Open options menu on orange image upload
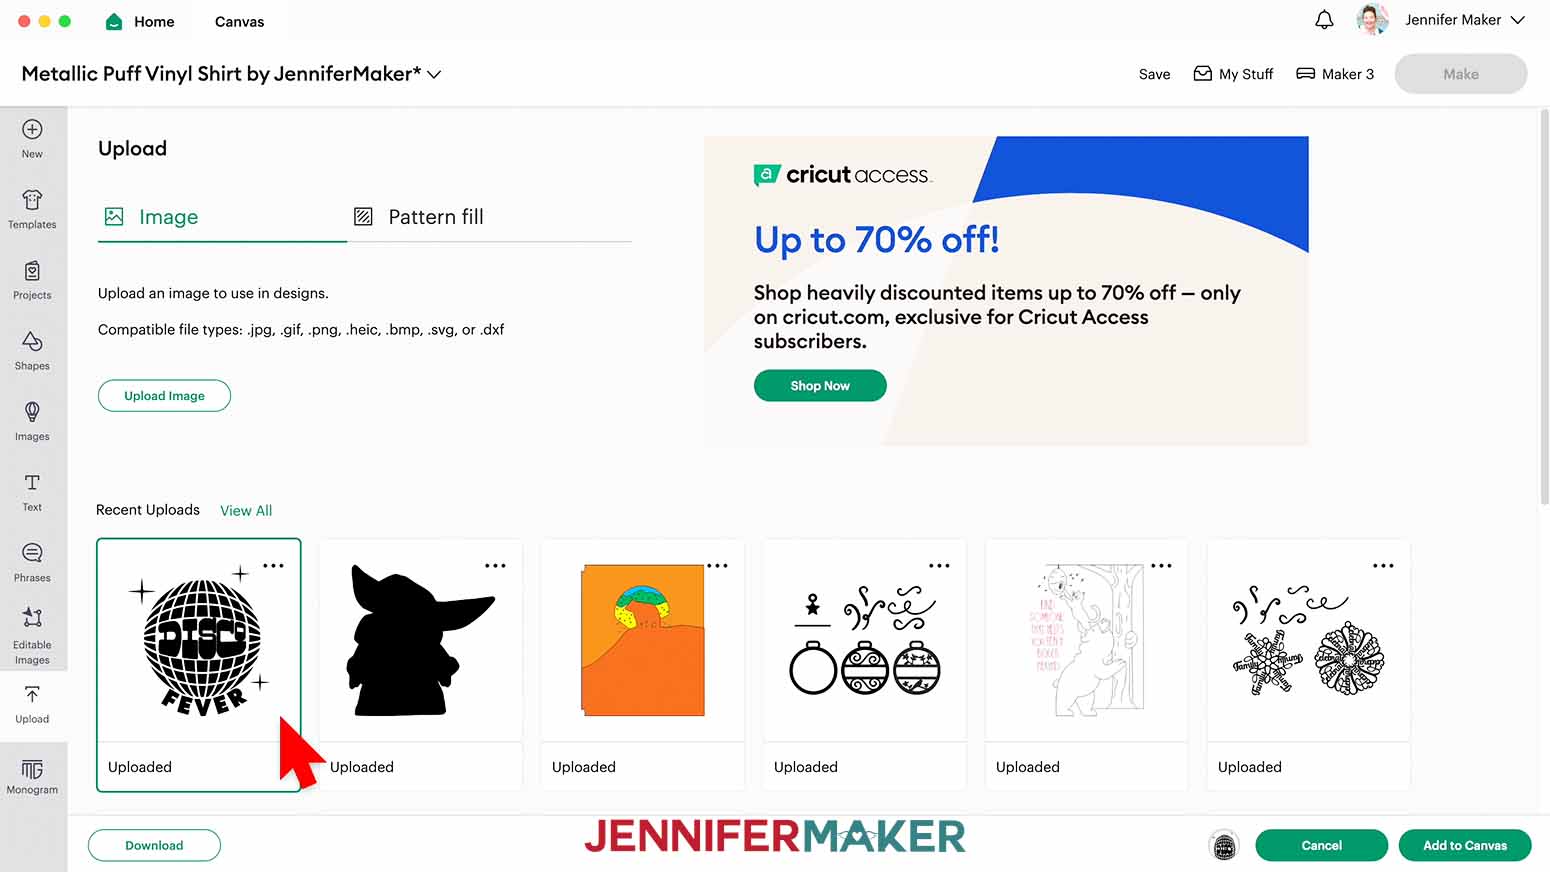Image resolution: width=1550 pixels, height=872 pixels. (x=717, y=565)
